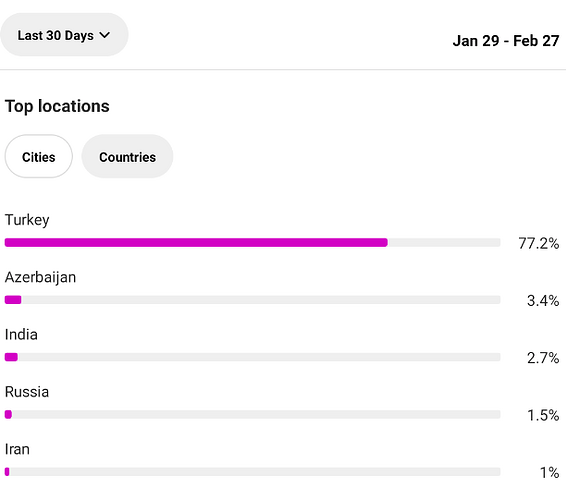Click the 1.5% value for Russia
Viewport: 566px width, 500px height.
point(543,415)
